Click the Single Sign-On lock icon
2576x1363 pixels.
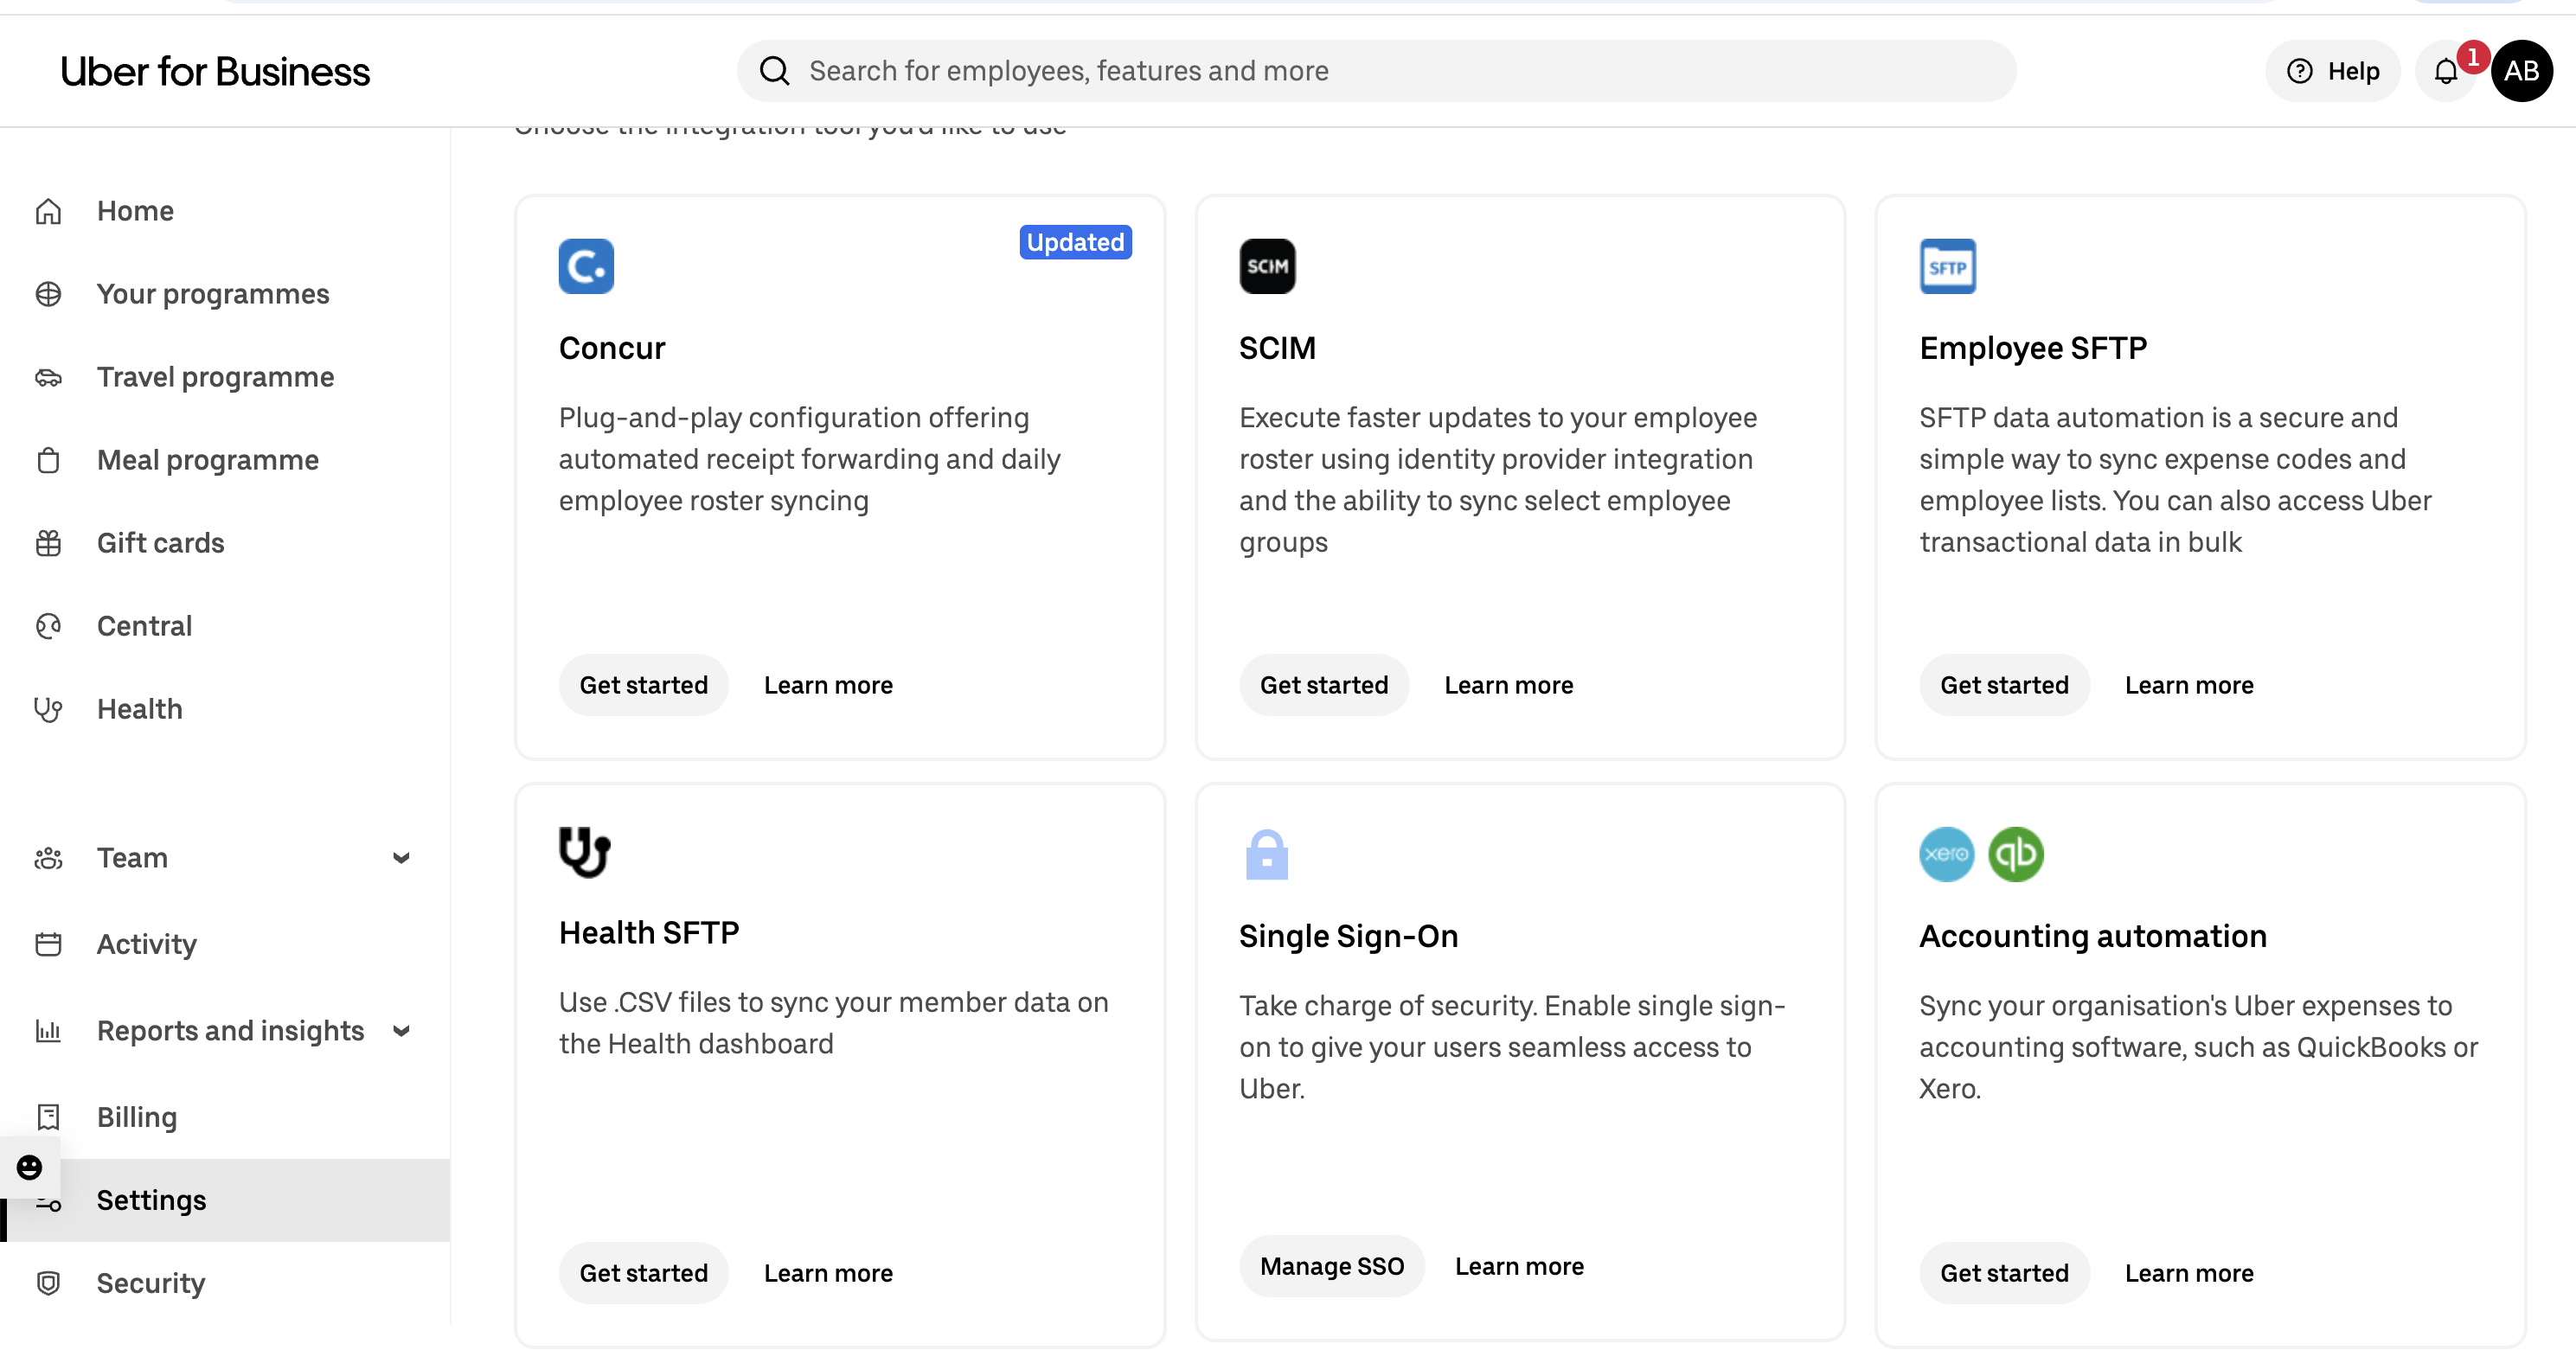(1266, 854)
